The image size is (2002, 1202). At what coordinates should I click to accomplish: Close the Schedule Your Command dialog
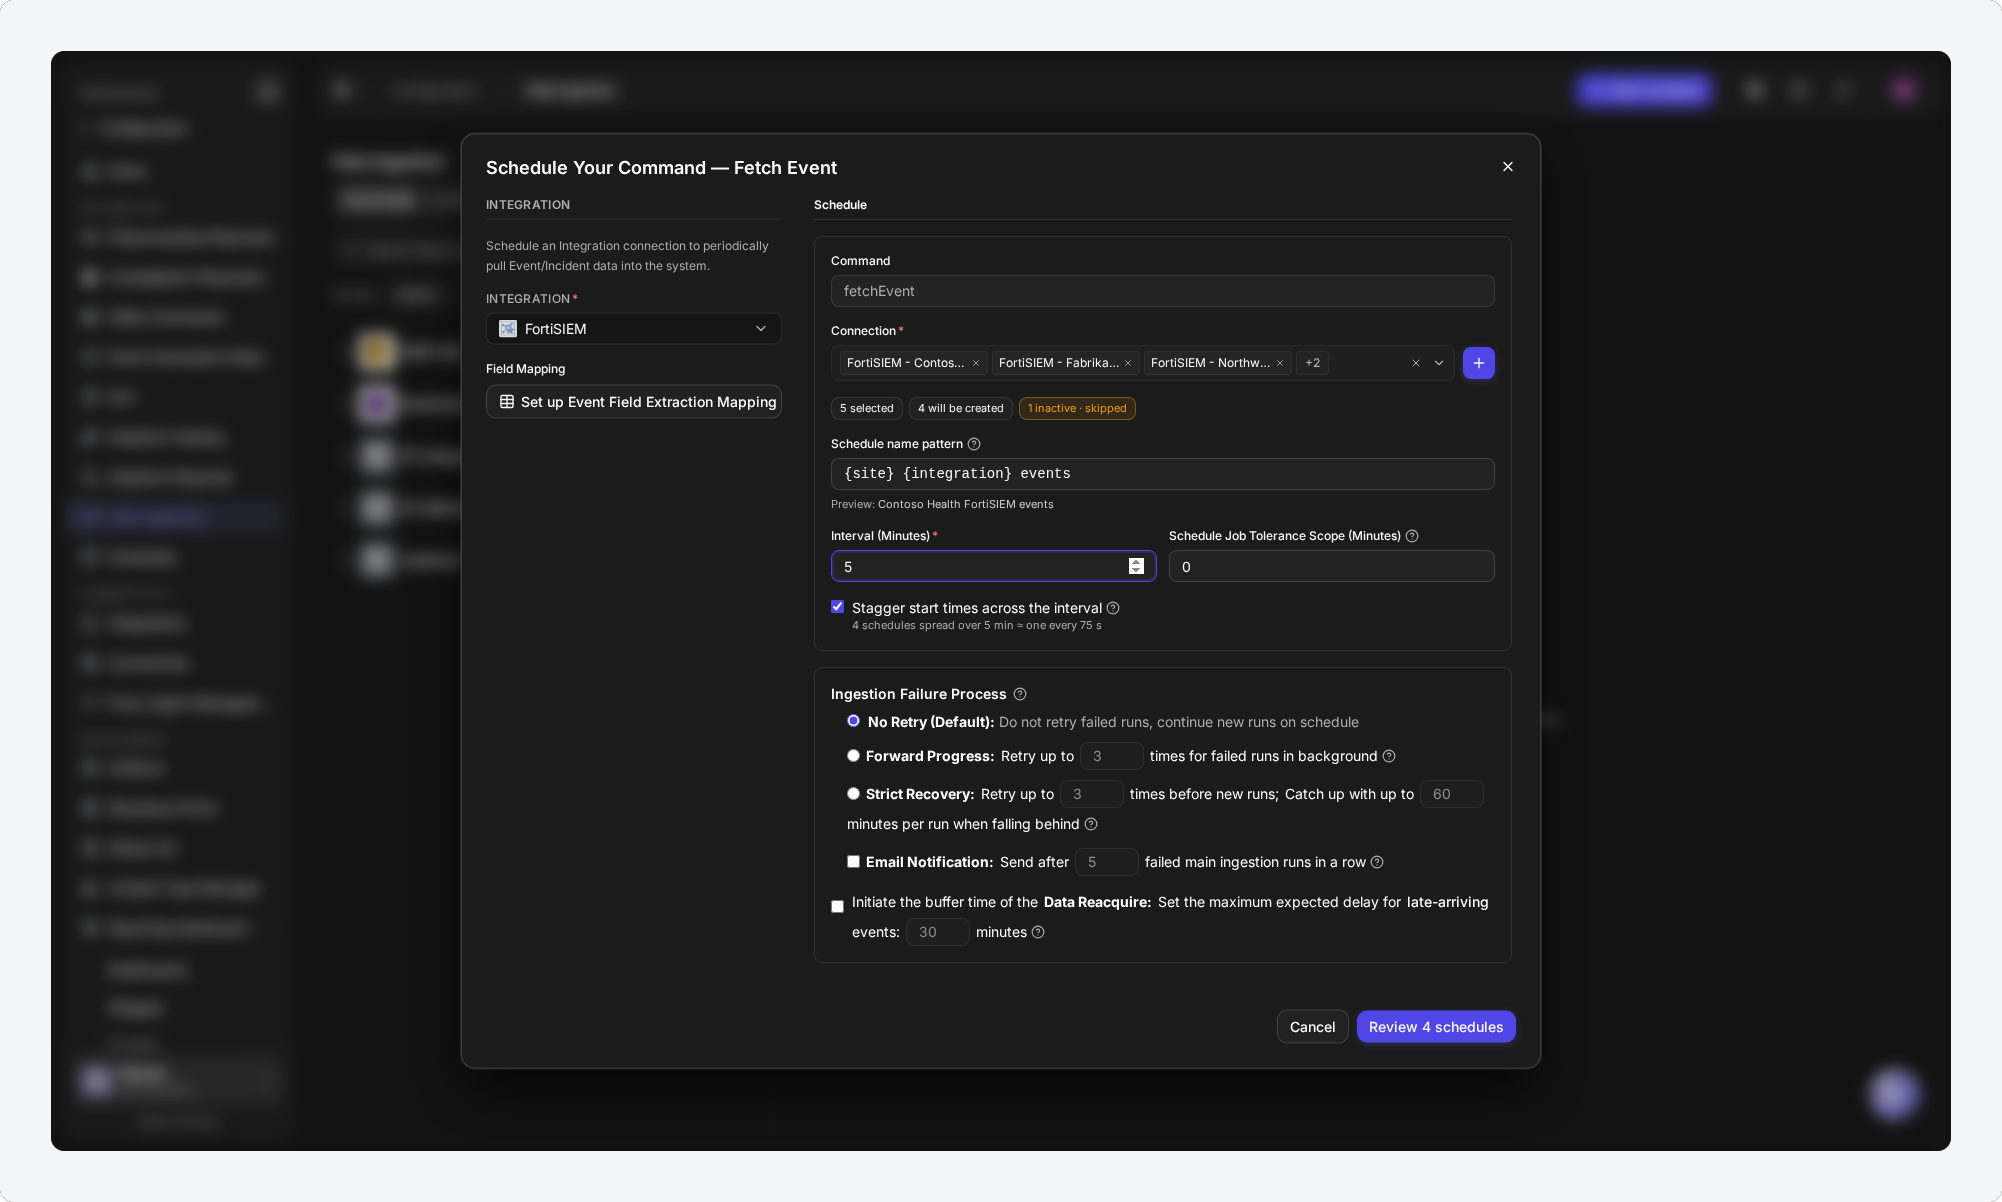coord(1508,167)
